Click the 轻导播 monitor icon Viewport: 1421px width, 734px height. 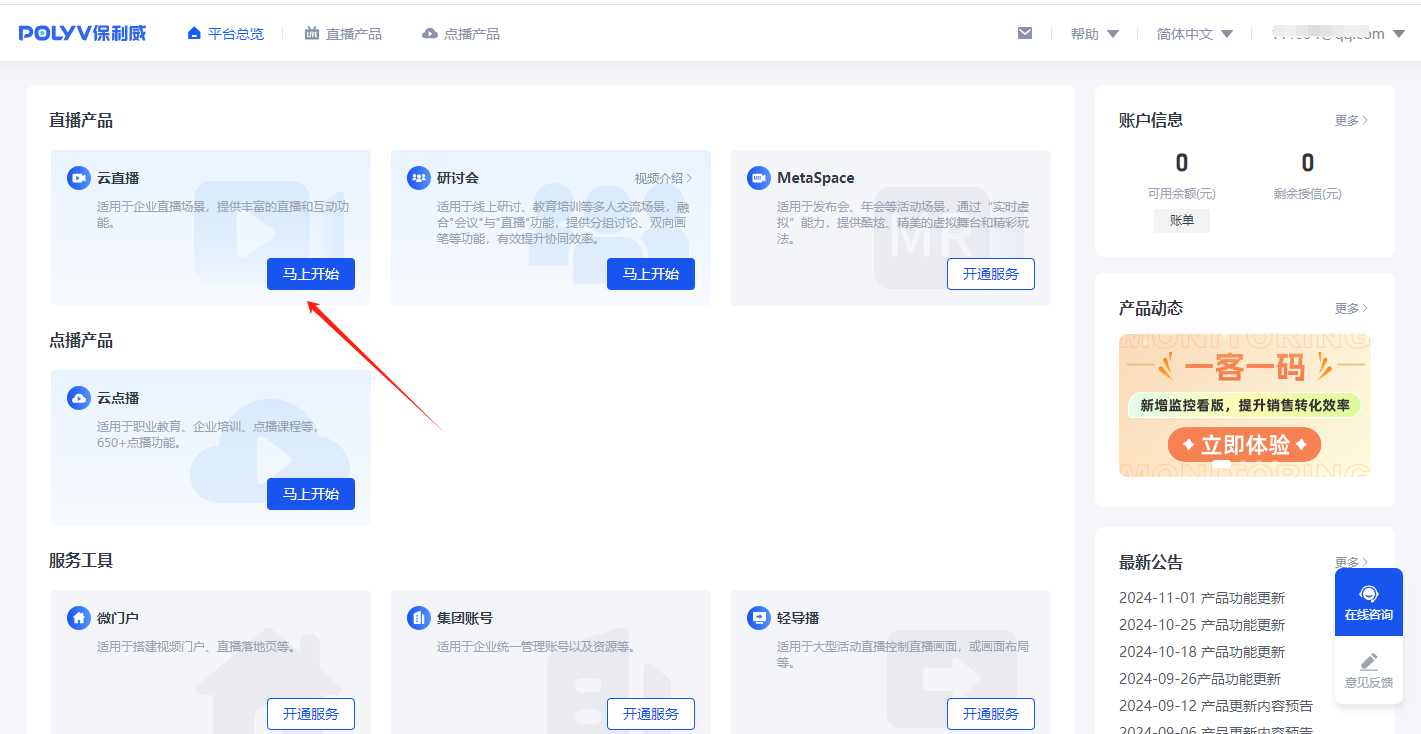click(x=758, y=618)
